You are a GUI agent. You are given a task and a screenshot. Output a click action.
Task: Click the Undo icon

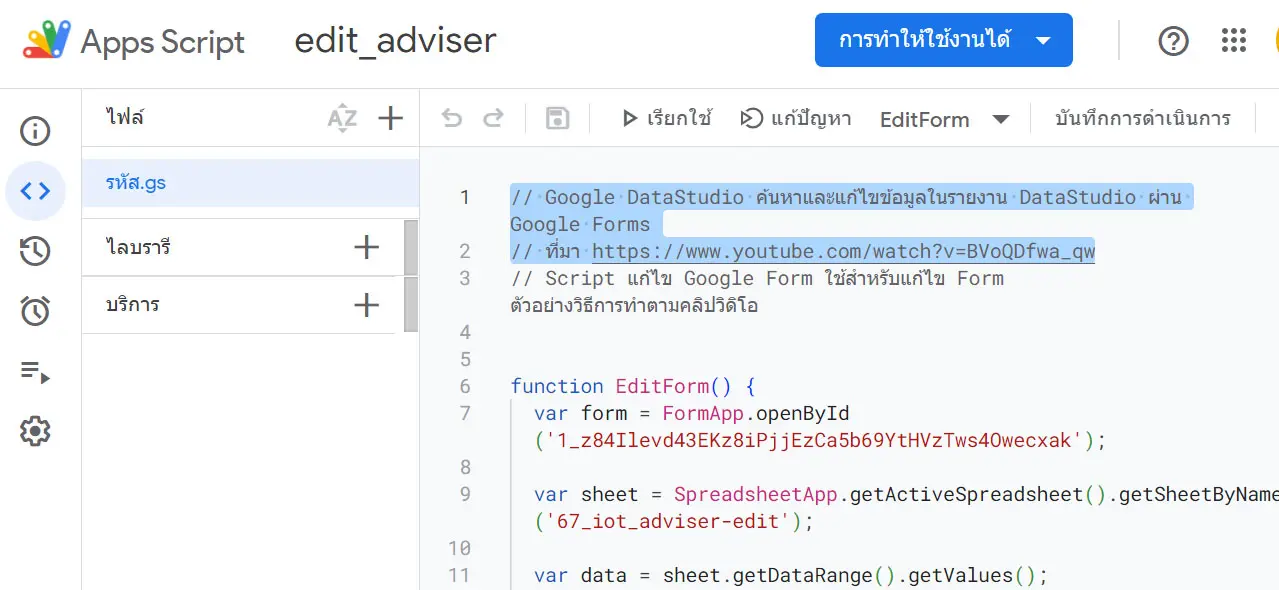pyautogui.click(x=450, y=117)
